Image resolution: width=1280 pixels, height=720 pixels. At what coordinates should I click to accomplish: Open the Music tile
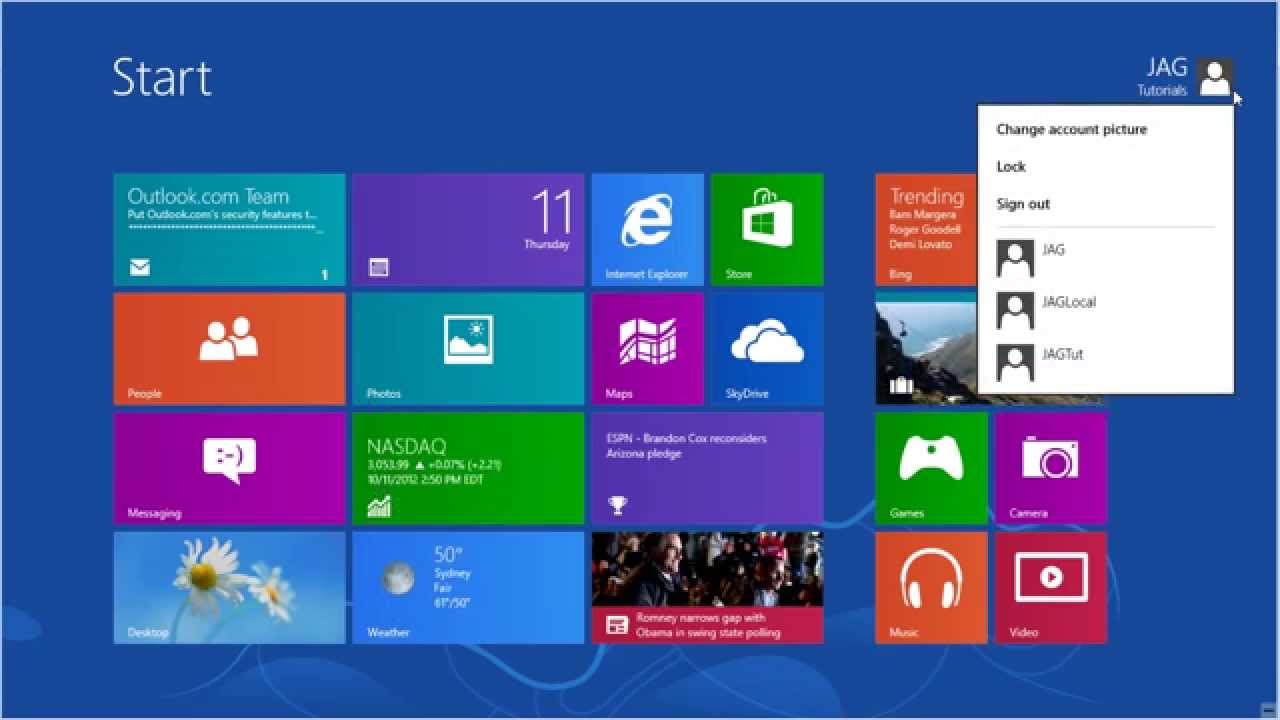(x=931, y=588)
